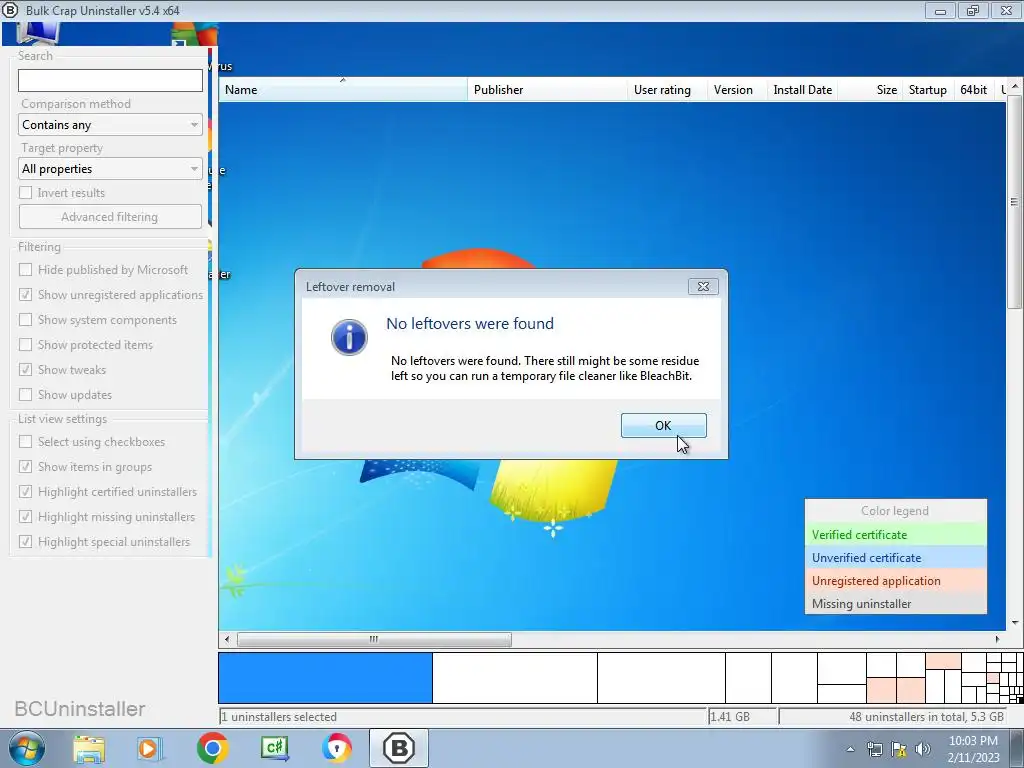Click Unverified certificate legend color
The image size is (1024, 768).
click(x=895, y=558)
